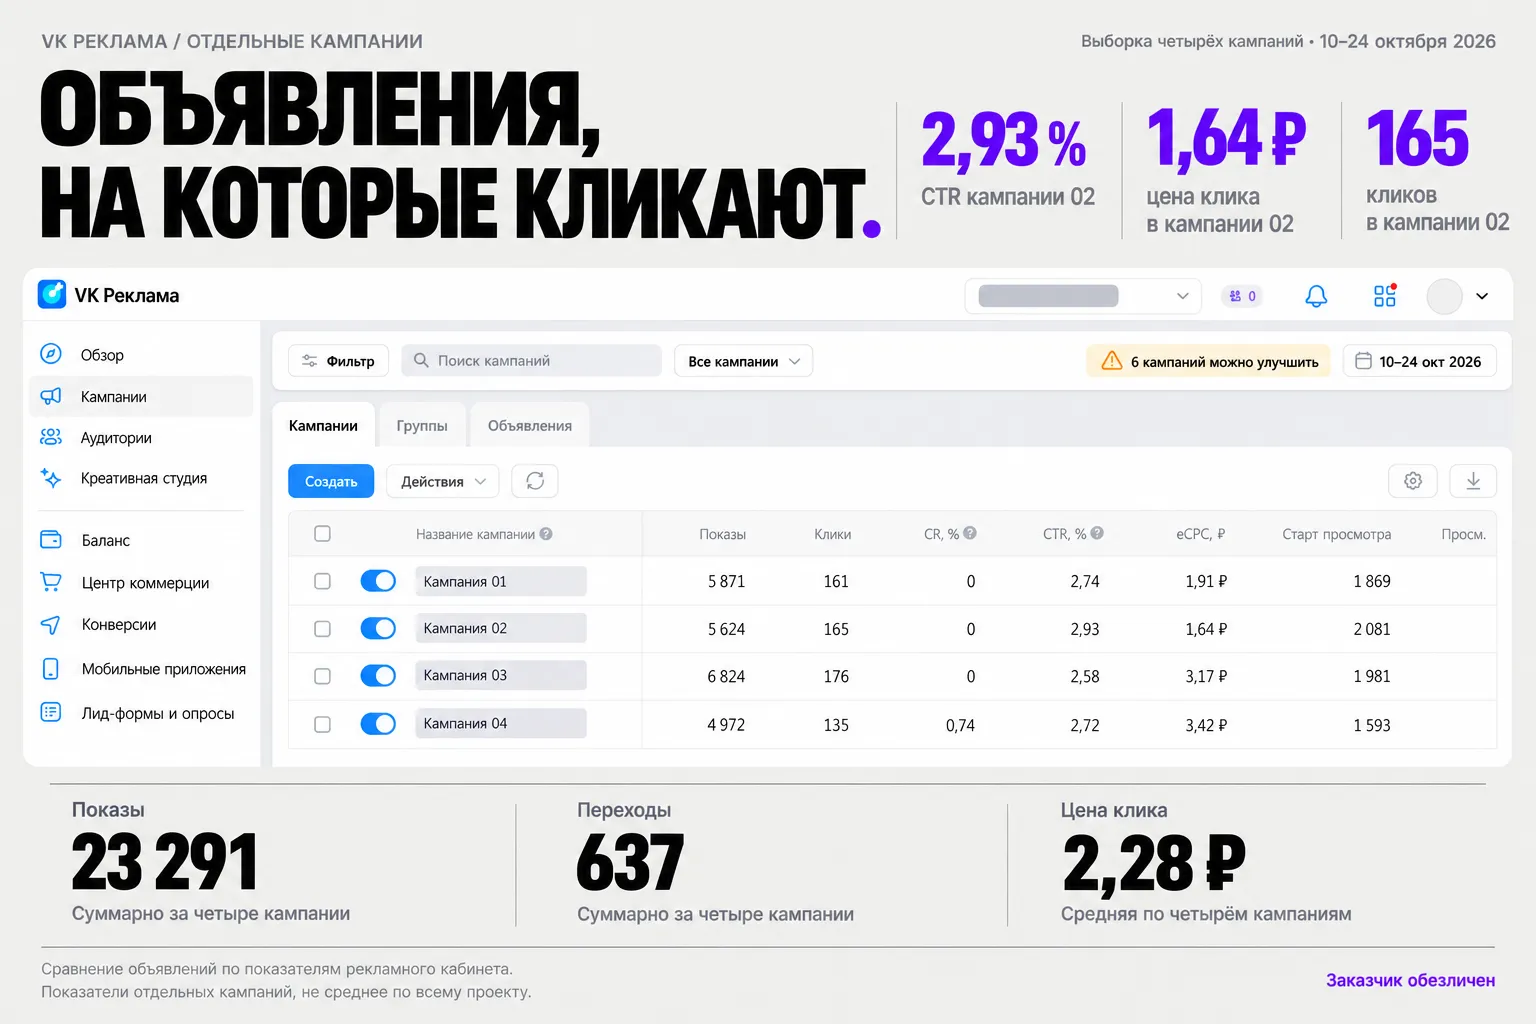Go to Аудитории section
This screenshot has width=1536, height=1024.
[141, 438]
